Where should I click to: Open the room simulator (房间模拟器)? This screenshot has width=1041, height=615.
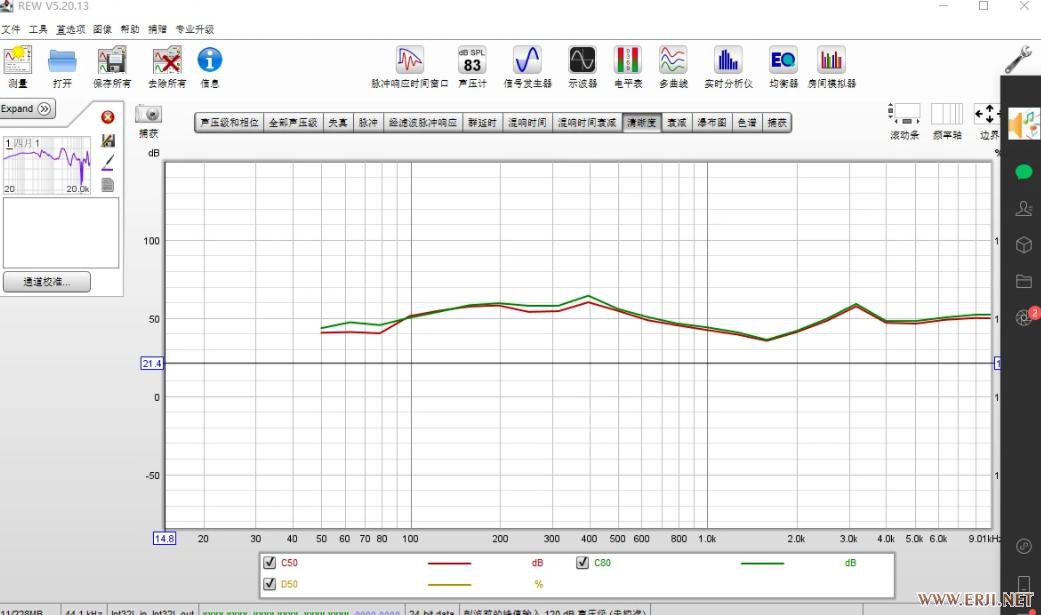pyautogui.click(x=831, y=61)
